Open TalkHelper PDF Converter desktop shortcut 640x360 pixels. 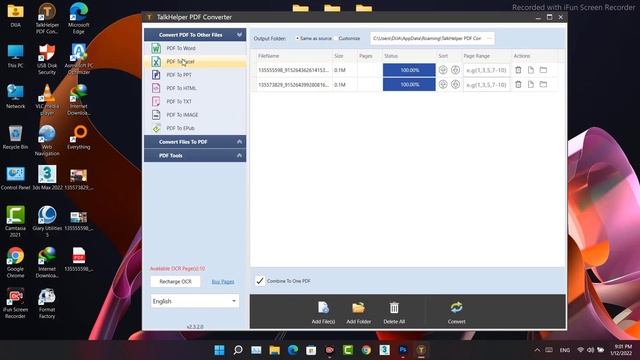[x=47, y=18]
